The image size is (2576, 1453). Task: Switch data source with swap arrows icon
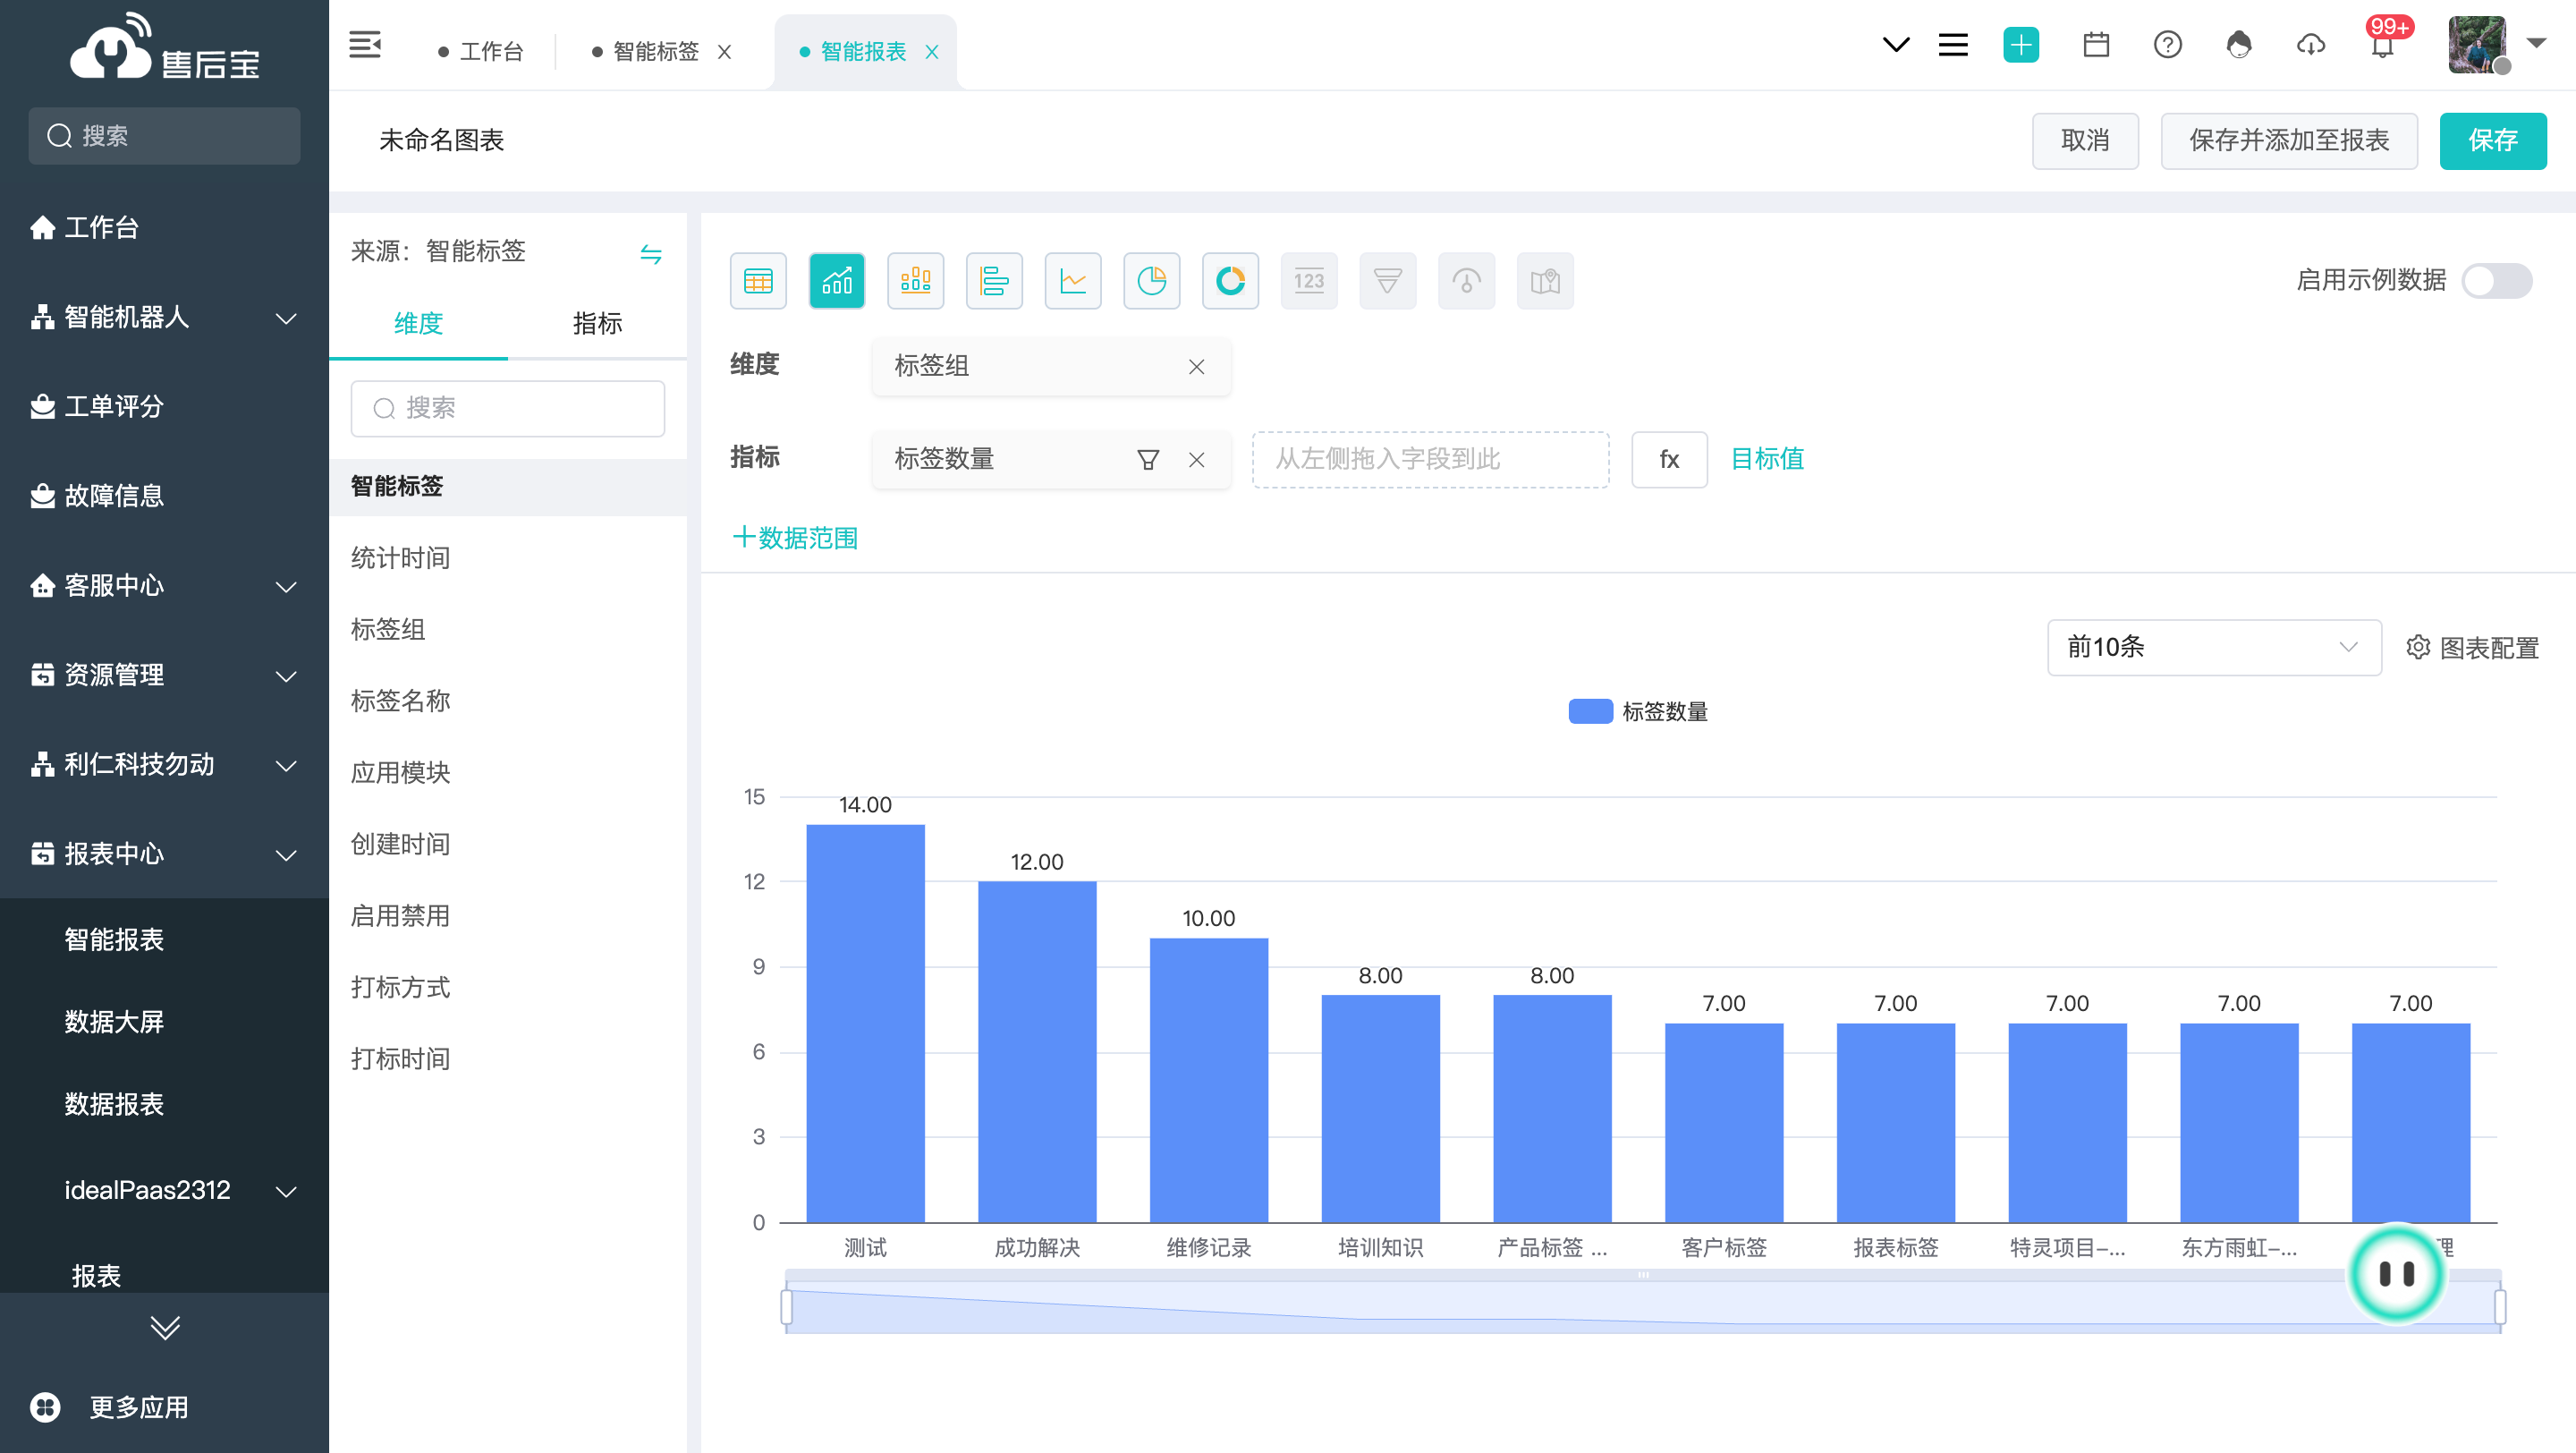tap(651, 254)
